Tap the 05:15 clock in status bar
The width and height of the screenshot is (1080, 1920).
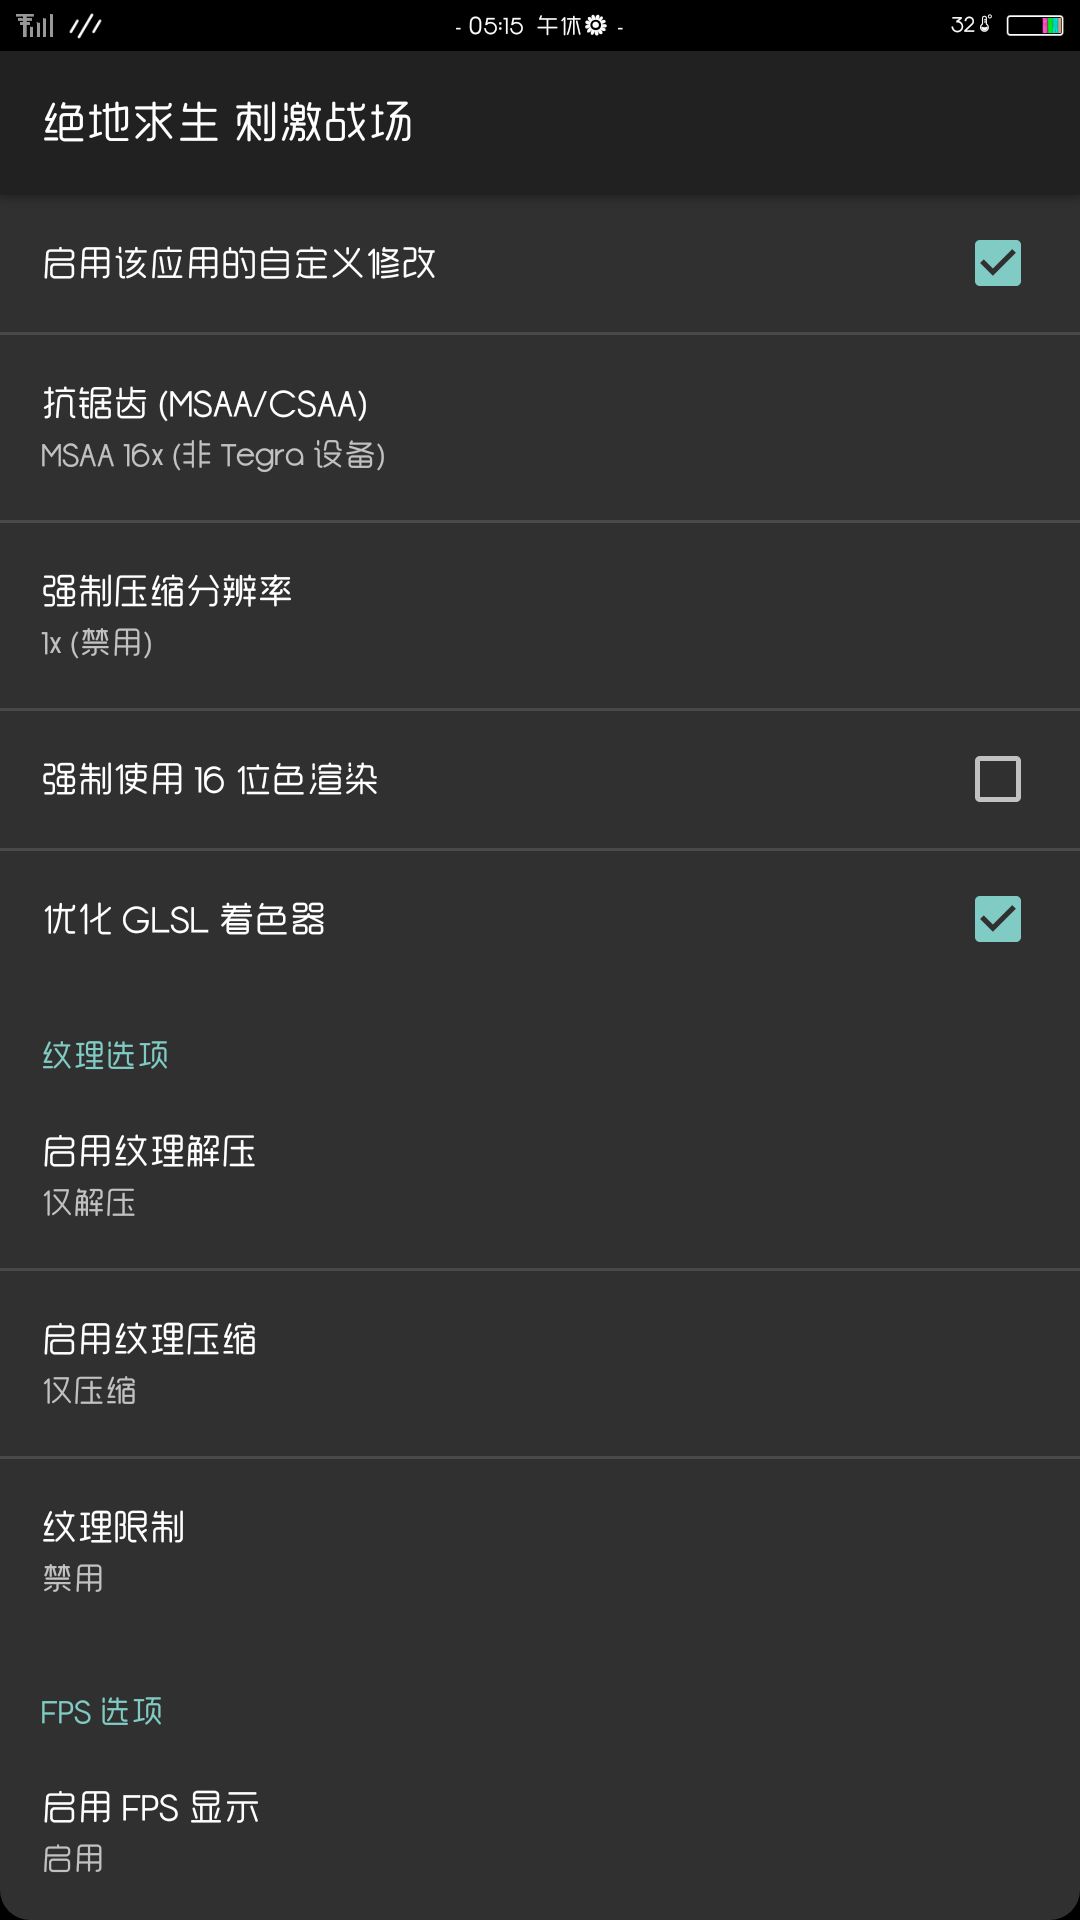coord(496,25)
